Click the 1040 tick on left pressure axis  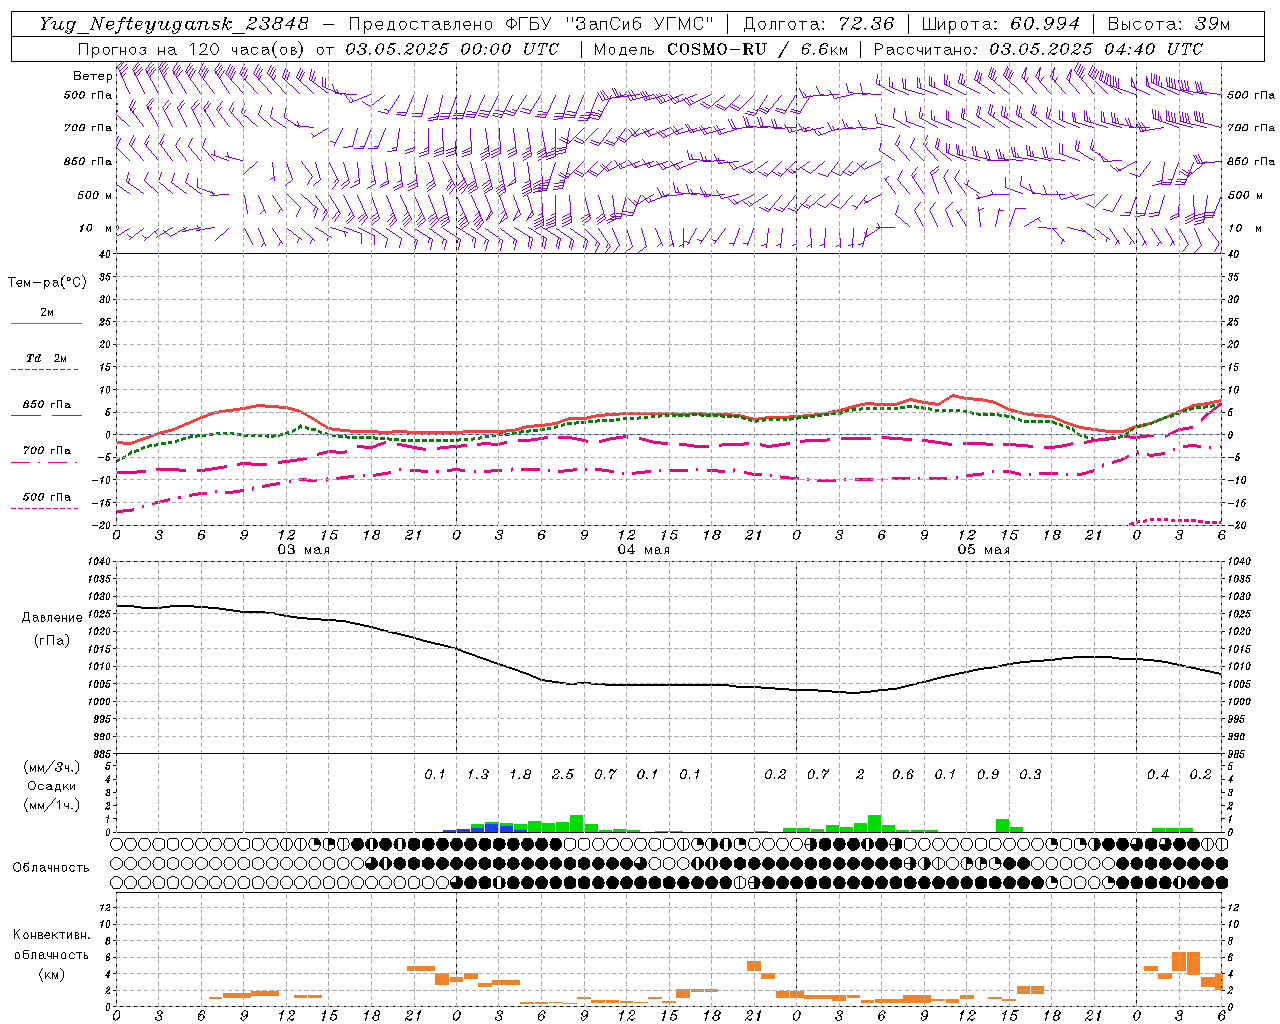[x=99, y=561]
